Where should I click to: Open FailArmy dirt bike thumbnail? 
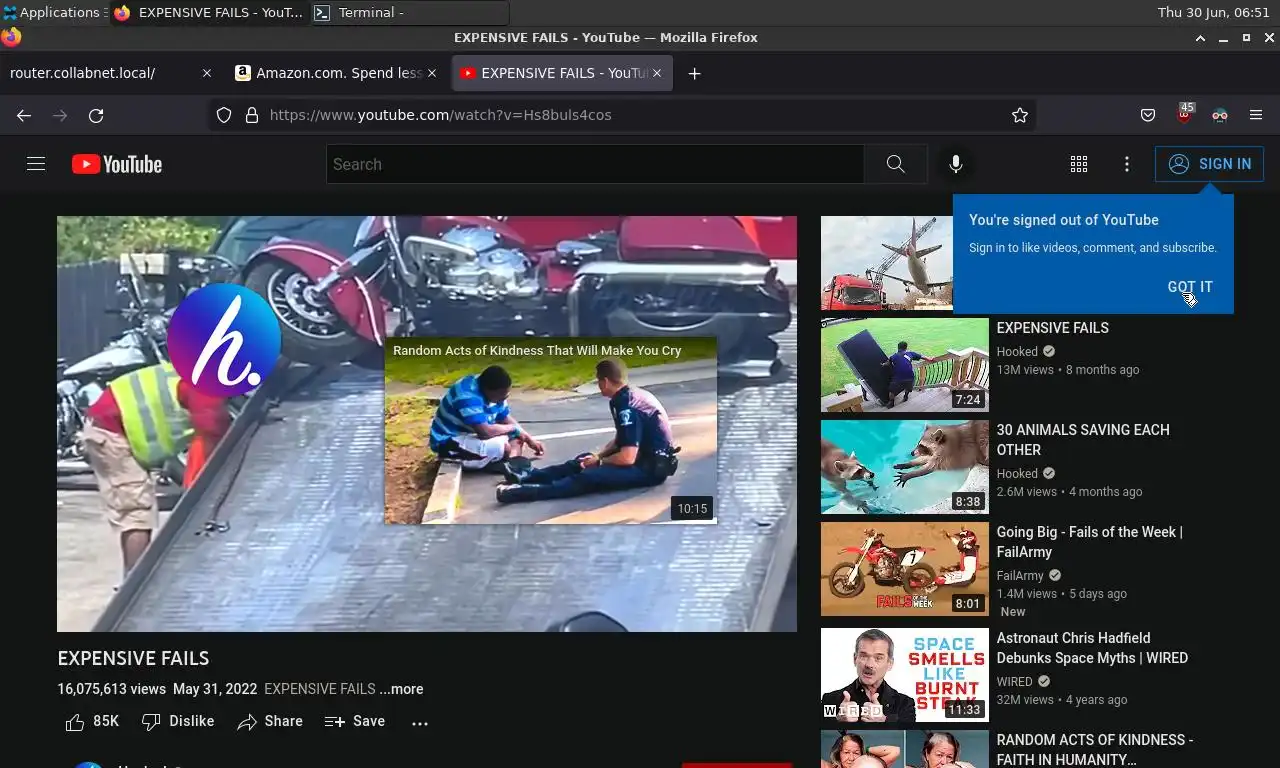(905, 569)
